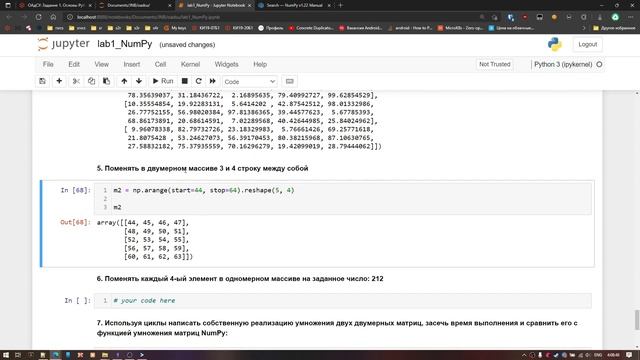Cut selected cells with the scissors icon
Screen dimensions: 640x360
point(76,81)
